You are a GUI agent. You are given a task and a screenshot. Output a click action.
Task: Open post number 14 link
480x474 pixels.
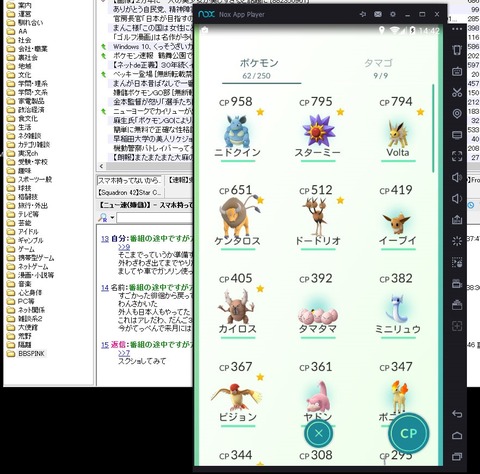[105, 287]
